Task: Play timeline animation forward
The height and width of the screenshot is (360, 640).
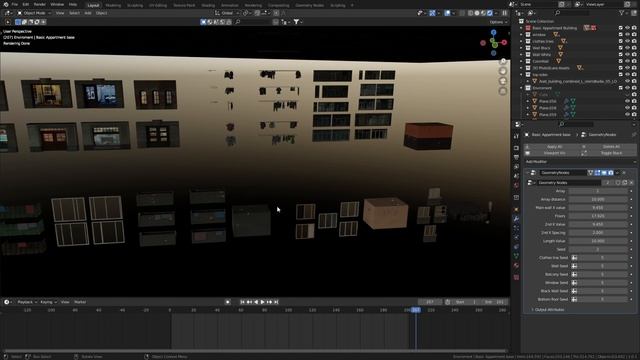Action: click(x=262, y=302)
